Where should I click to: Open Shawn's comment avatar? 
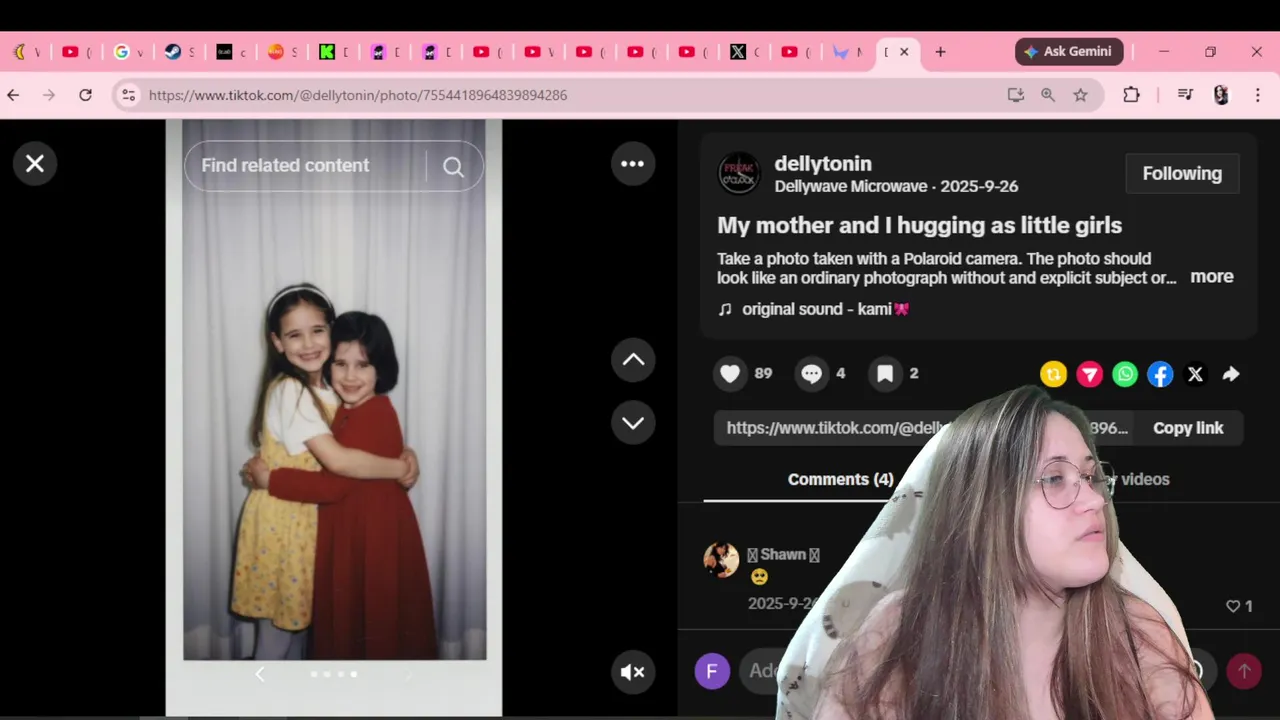(721, 560)
